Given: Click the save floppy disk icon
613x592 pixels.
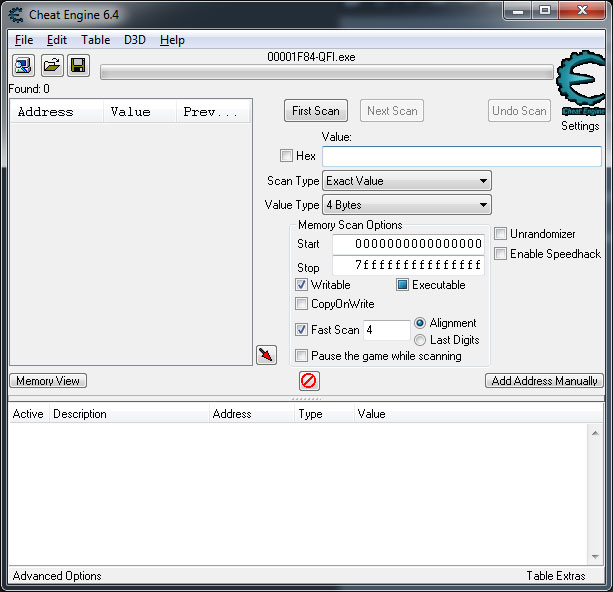Looking at the screenshot, I should [x=78, y=65].
